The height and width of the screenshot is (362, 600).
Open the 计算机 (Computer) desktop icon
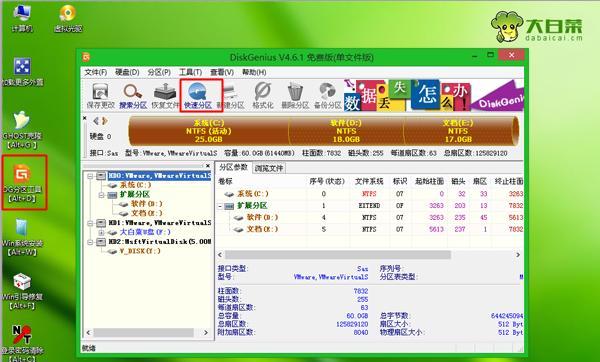pyautogui.click(x=22, y=18)
